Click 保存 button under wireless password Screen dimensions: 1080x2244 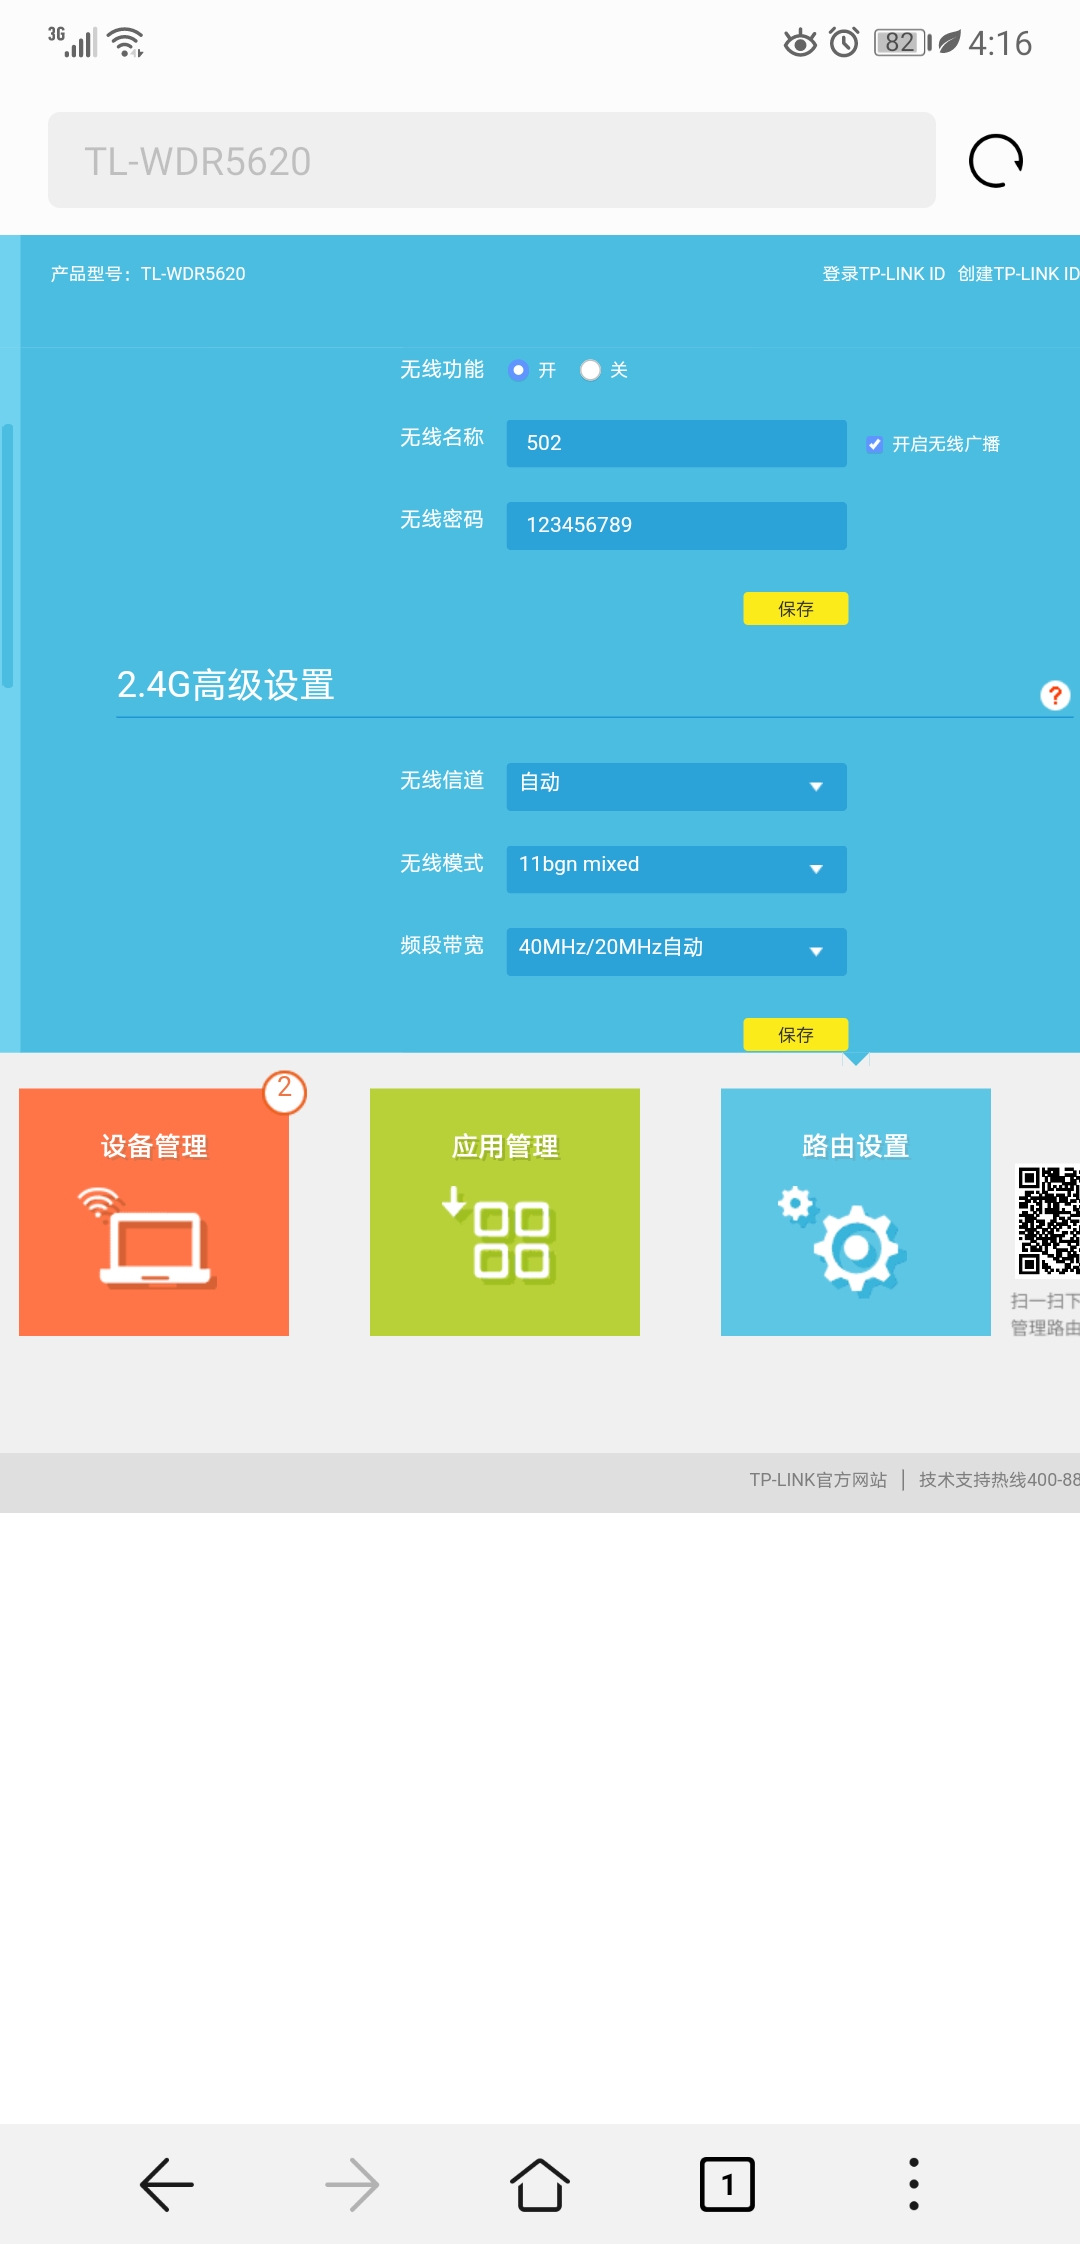pos(795,608)
